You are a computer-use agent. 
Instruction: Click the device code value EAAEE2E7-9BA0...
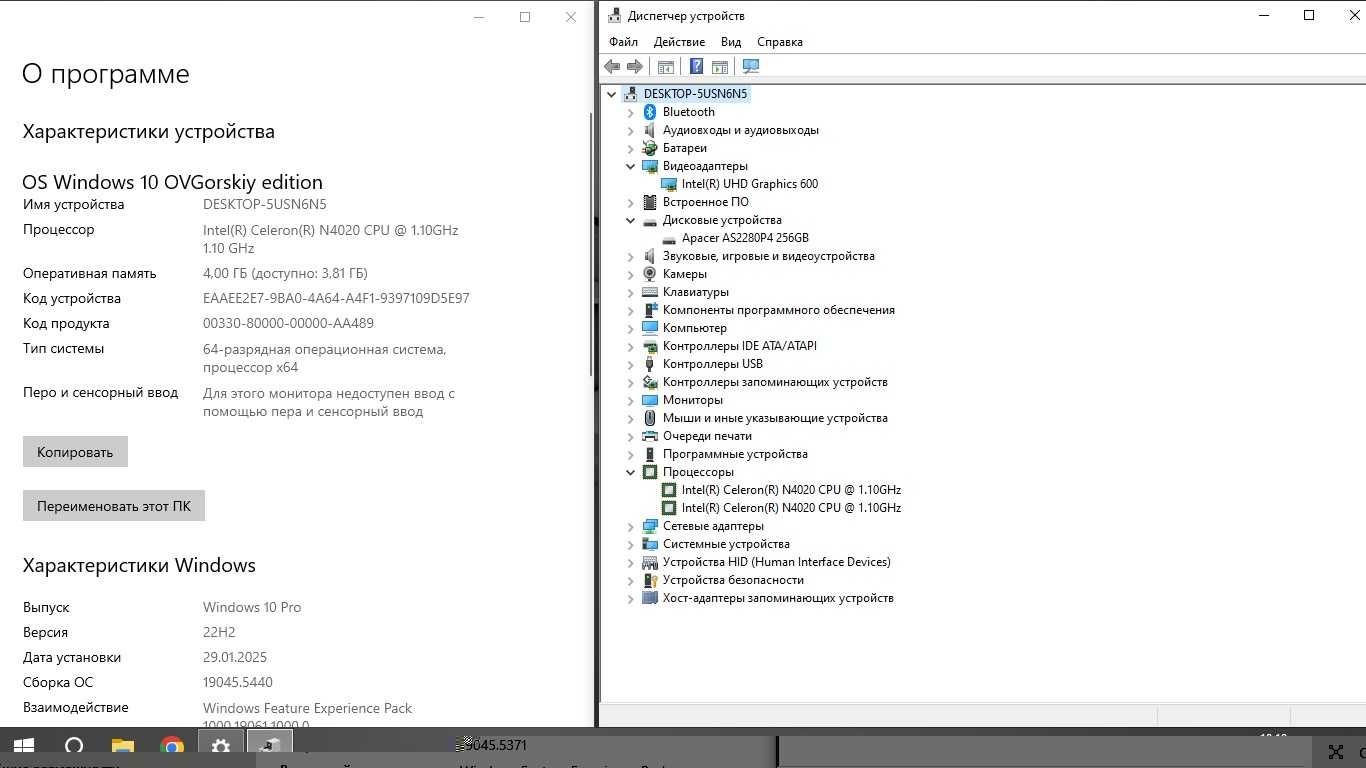[336, 298]
